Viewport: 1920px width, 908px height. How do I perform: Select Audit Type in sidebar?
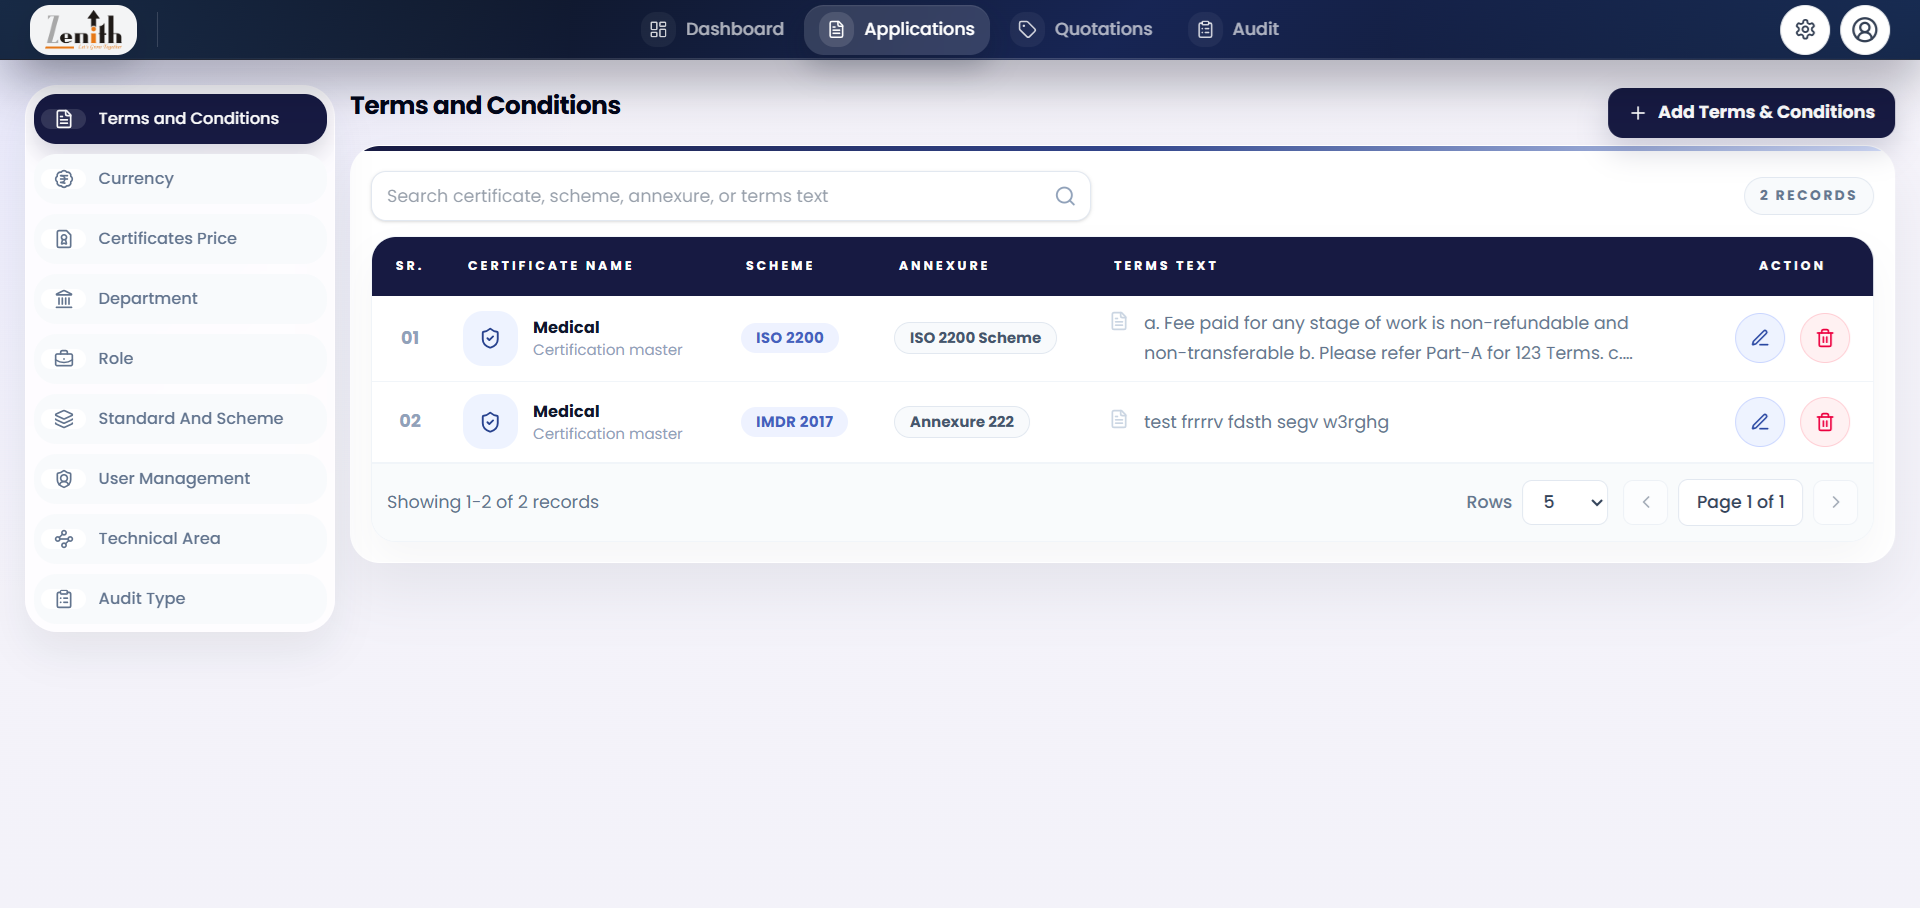pos(180,599)
